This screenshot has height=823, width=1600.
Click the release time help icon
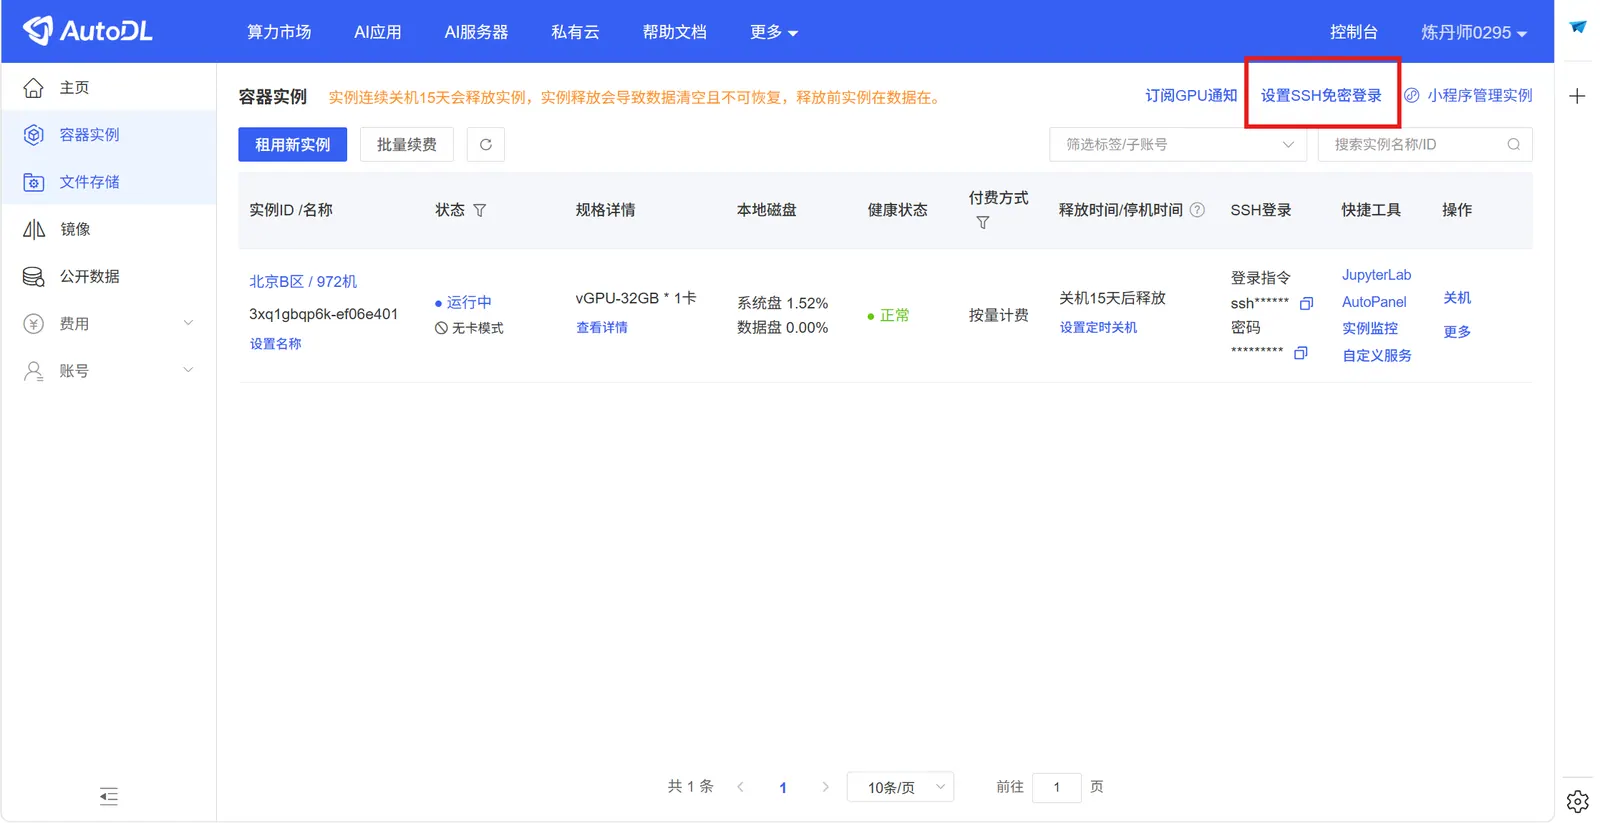point(1197,210)
